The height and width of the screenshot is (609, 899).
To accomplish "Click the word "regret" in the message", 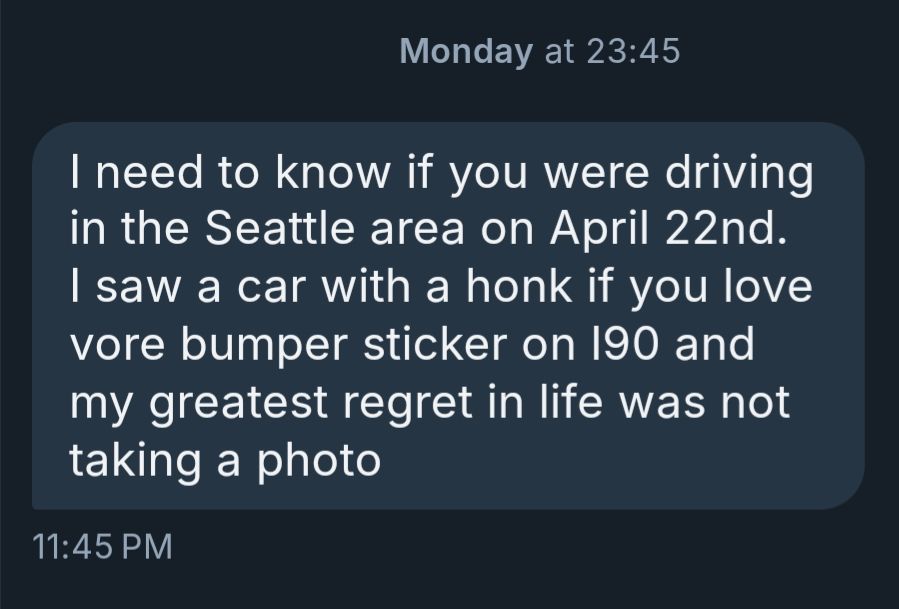I will pos(408,404).
